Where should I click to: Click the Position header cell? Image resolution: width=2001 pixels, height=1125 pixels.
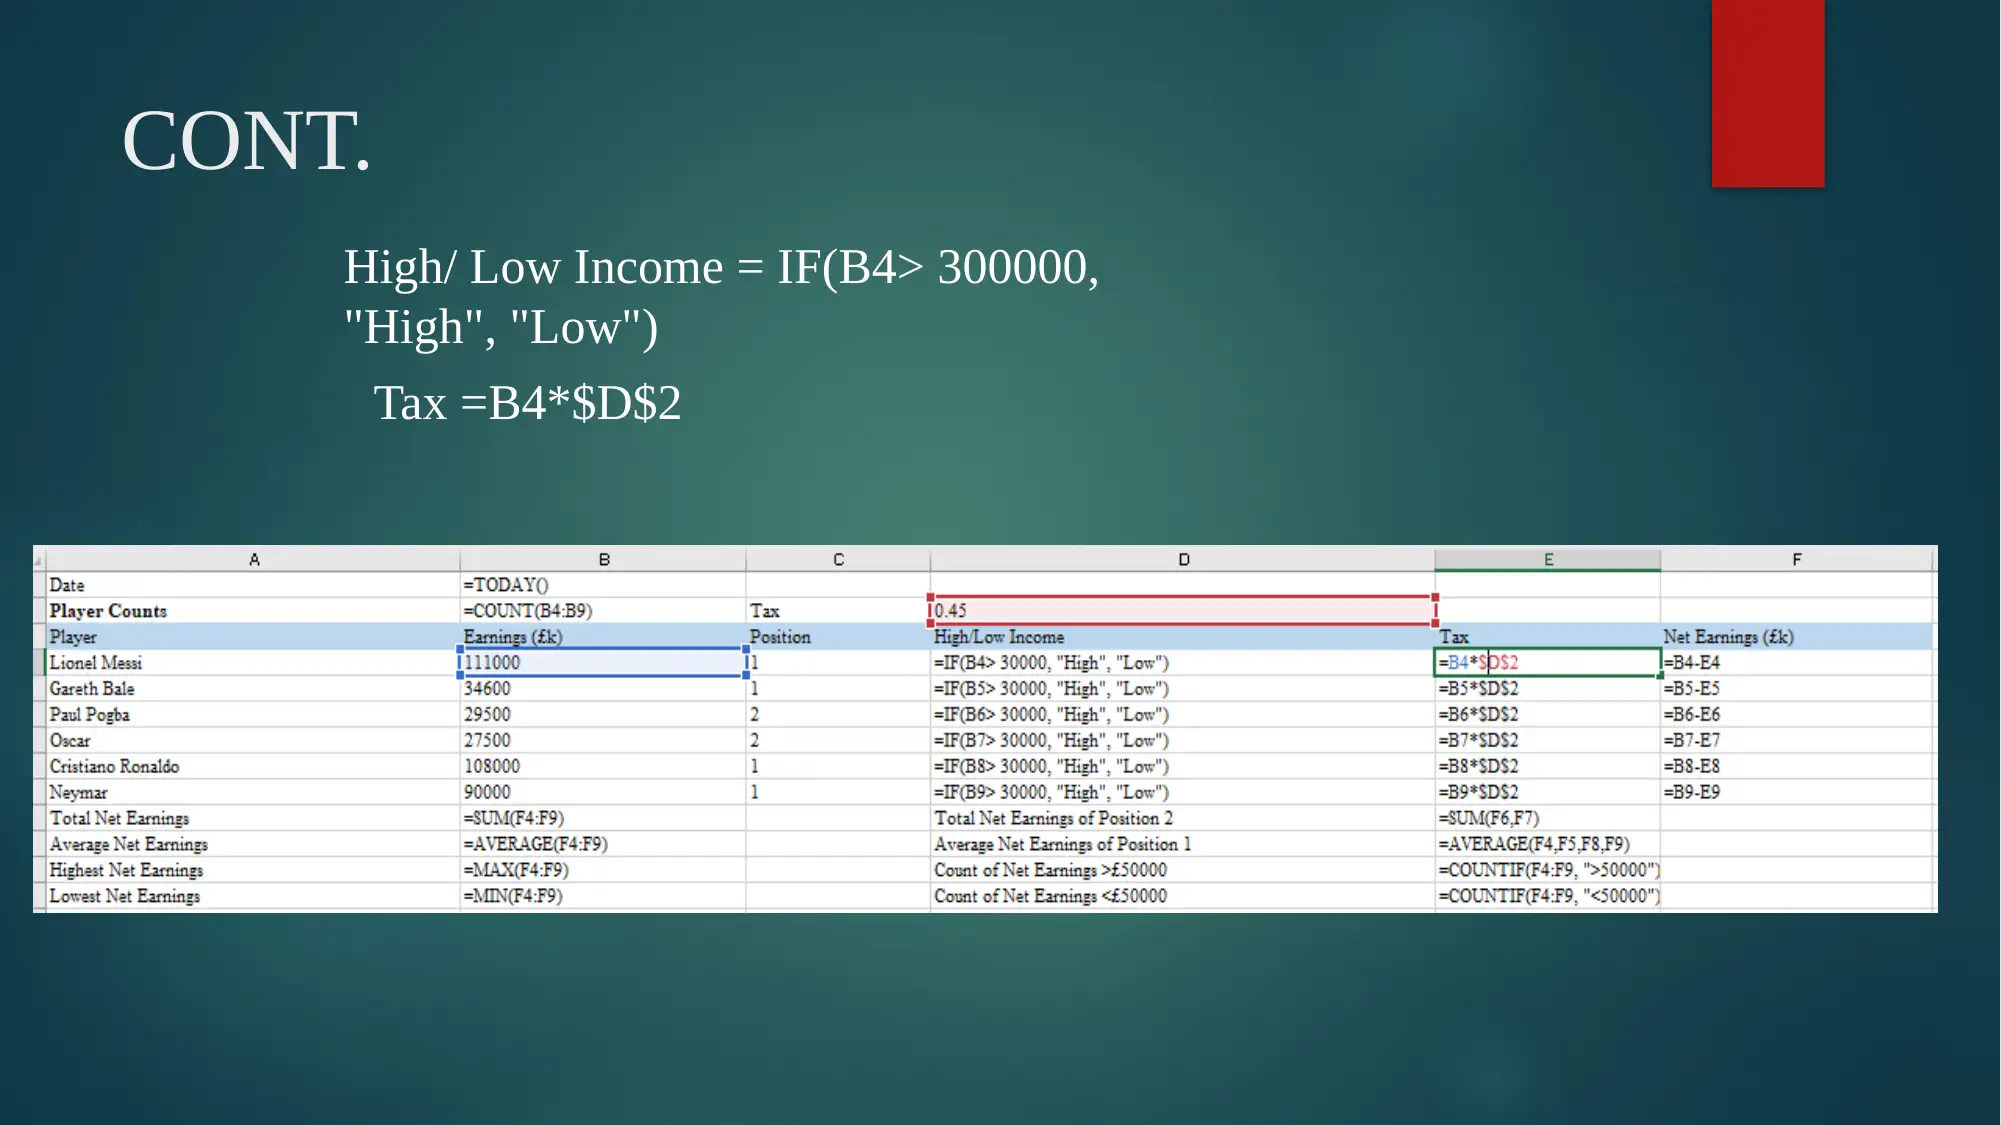click(838, 637)
